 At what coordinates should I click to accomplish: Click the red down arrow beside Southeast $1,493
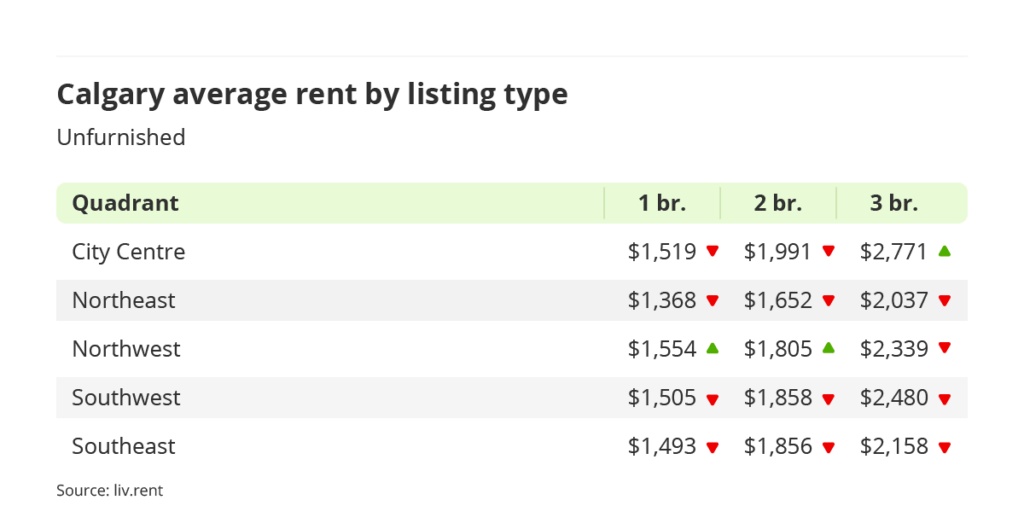712,447
